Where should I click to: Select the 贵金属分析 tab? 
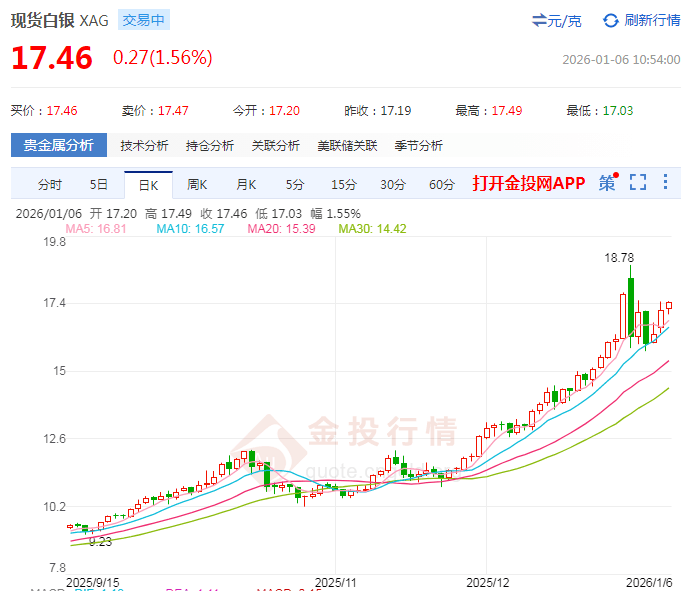[58, 145]
